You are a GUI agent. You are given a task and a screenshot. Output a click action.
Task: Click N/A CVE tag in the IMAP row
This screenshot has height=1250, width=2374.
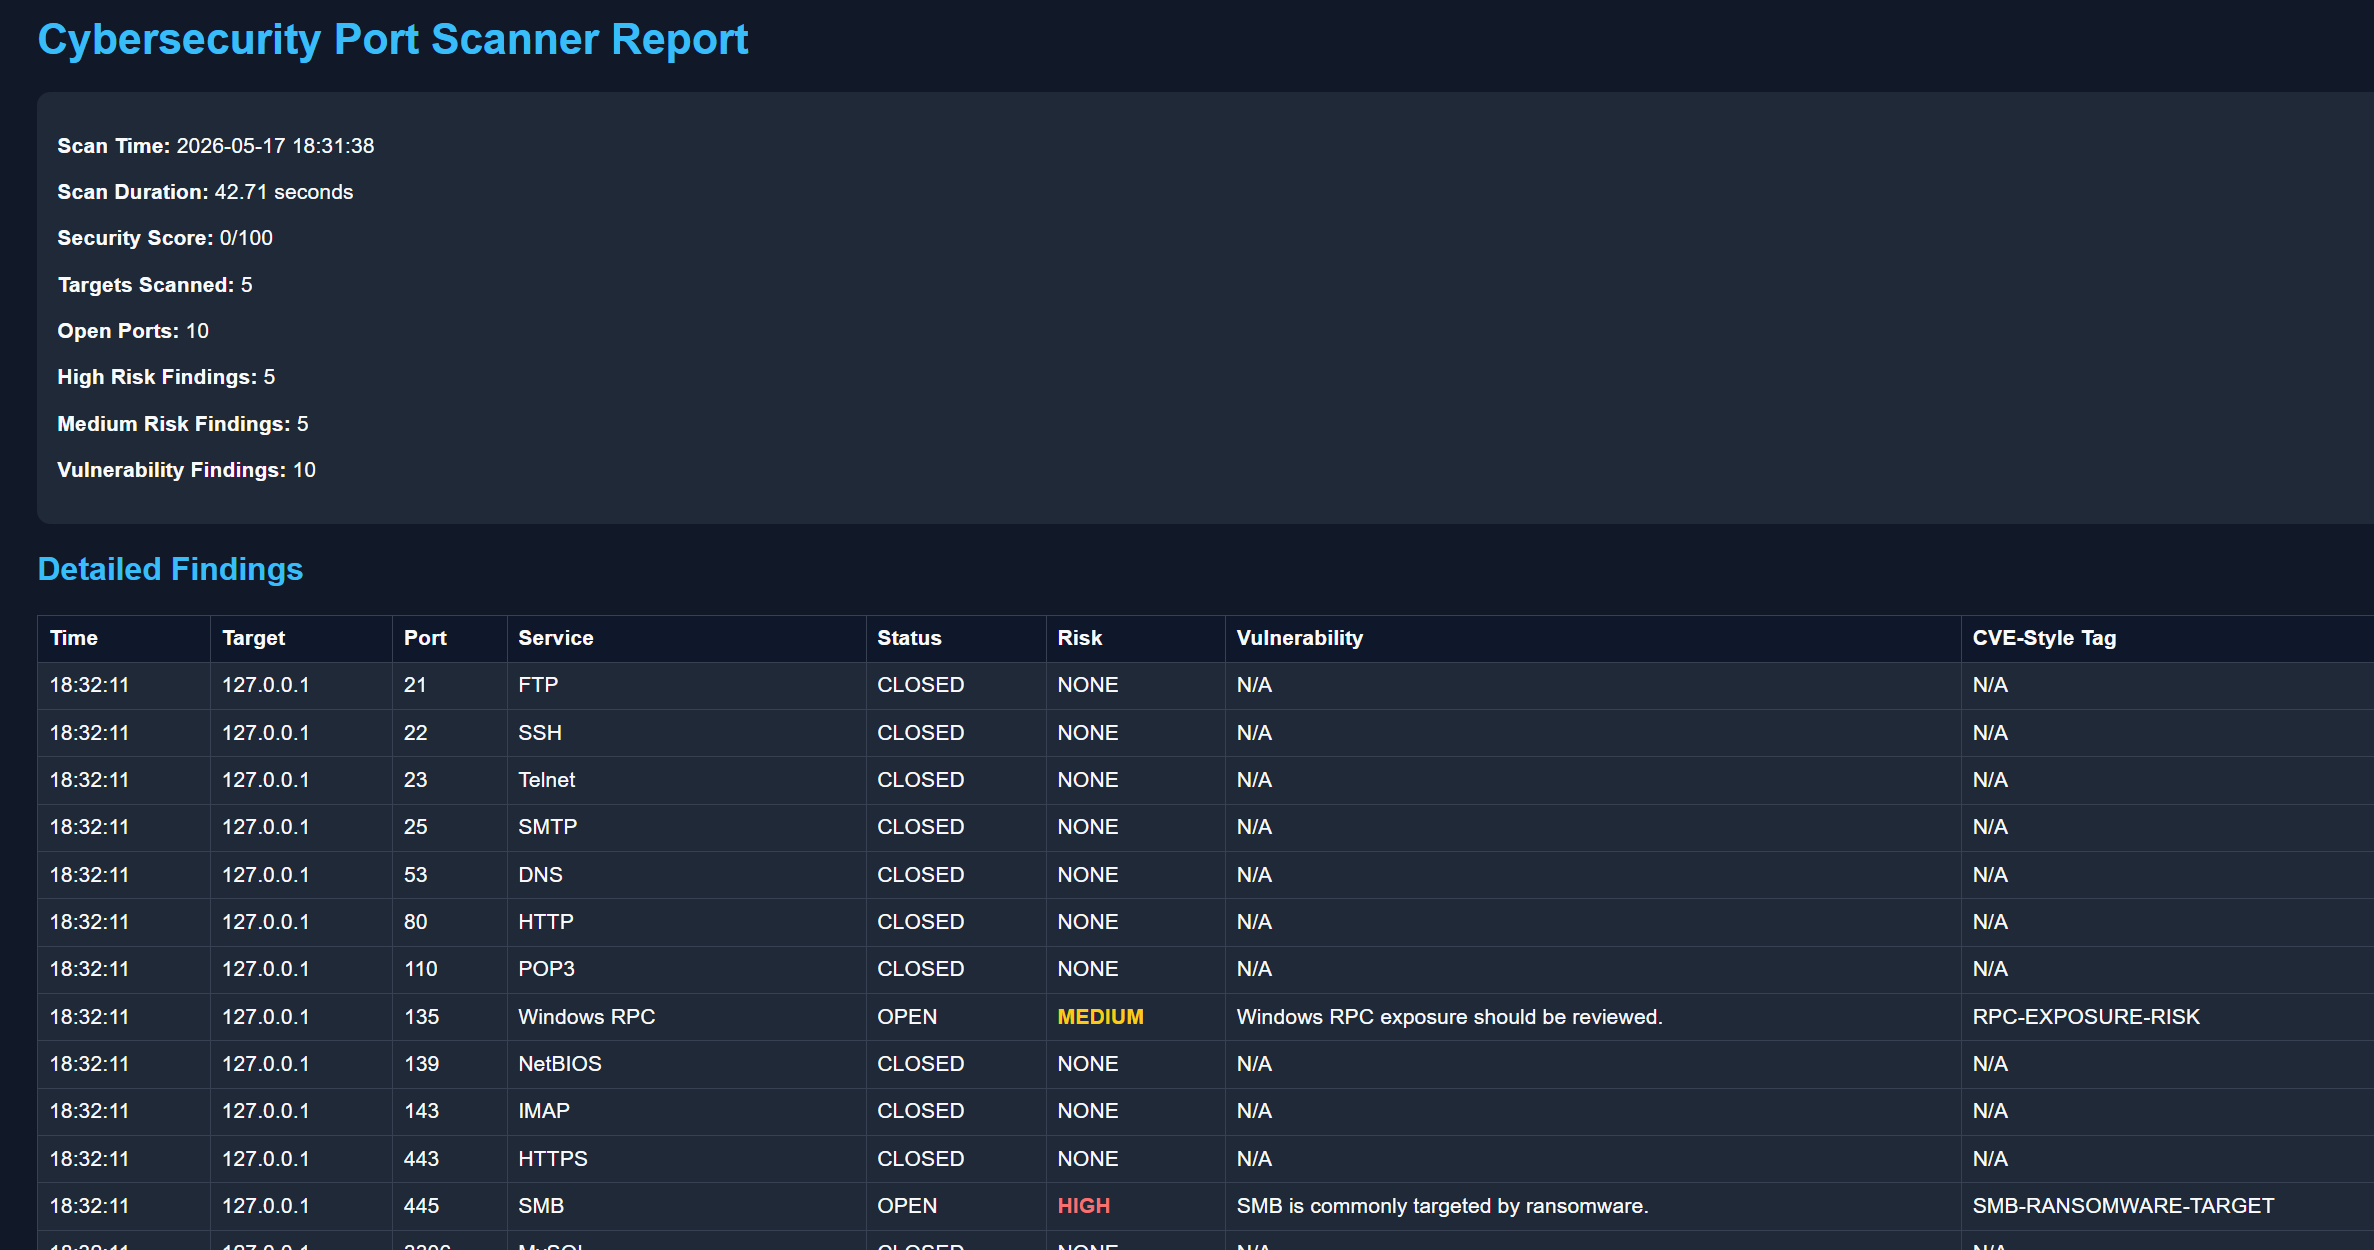(x=1990, y=1111)
